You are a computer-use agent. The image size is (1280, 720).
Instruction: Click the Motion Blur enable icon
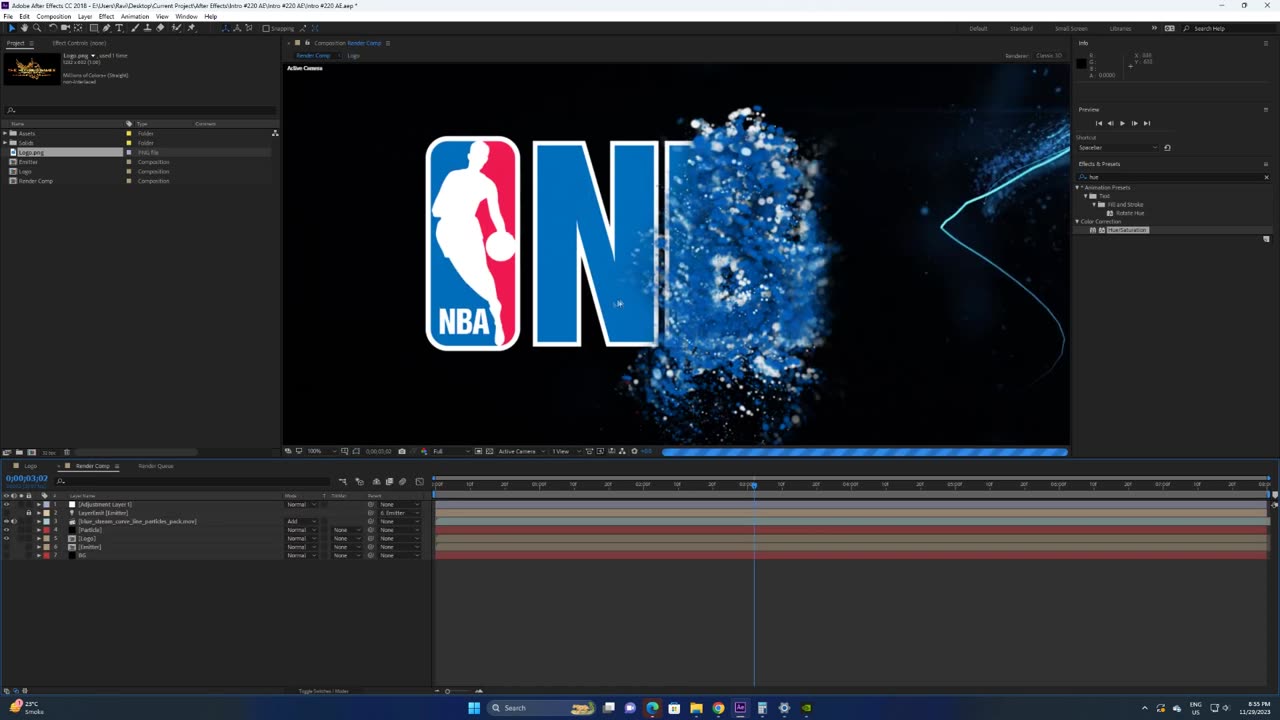coord(402,482)
